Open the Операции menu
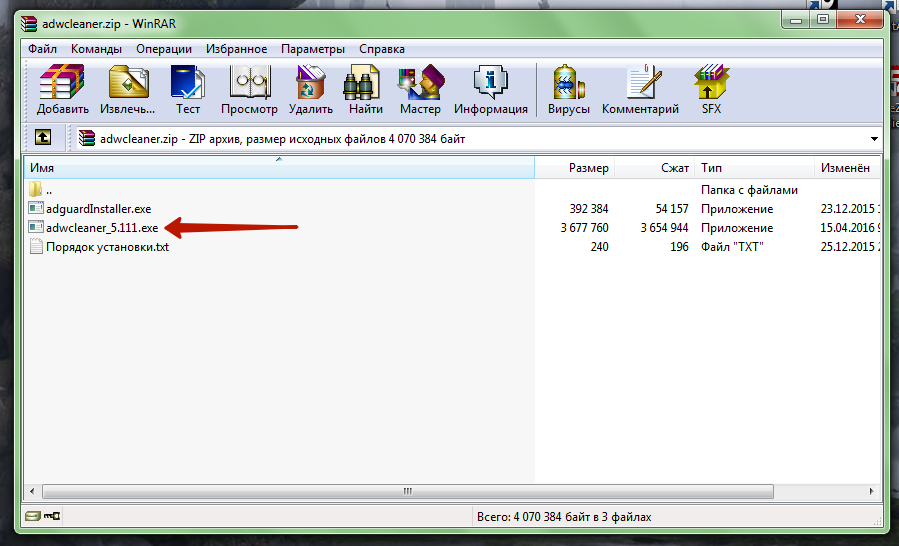 (164, 49)
